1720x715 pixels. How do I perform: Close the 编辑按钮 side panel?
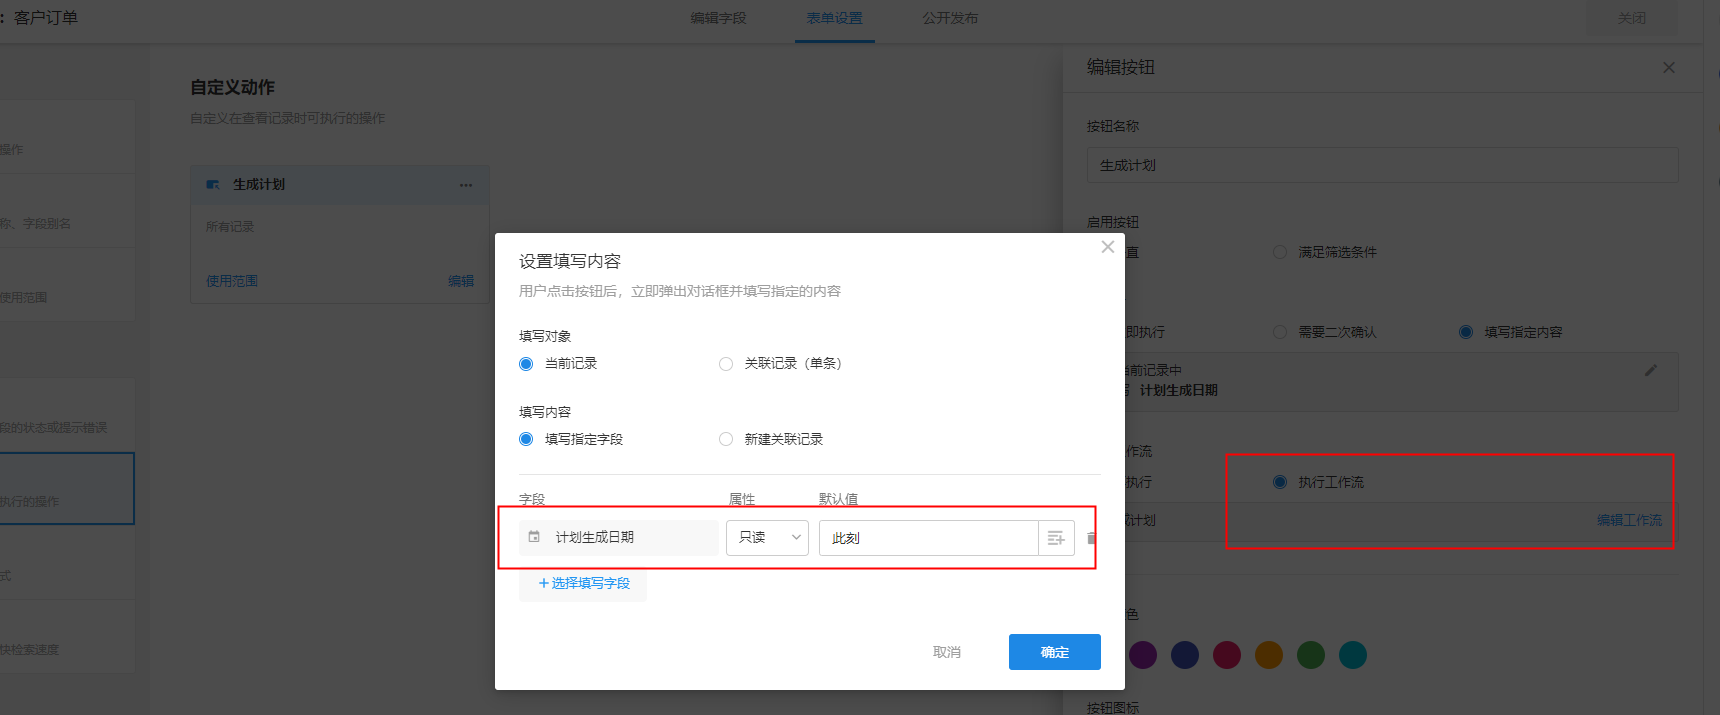click(1668, 68)
